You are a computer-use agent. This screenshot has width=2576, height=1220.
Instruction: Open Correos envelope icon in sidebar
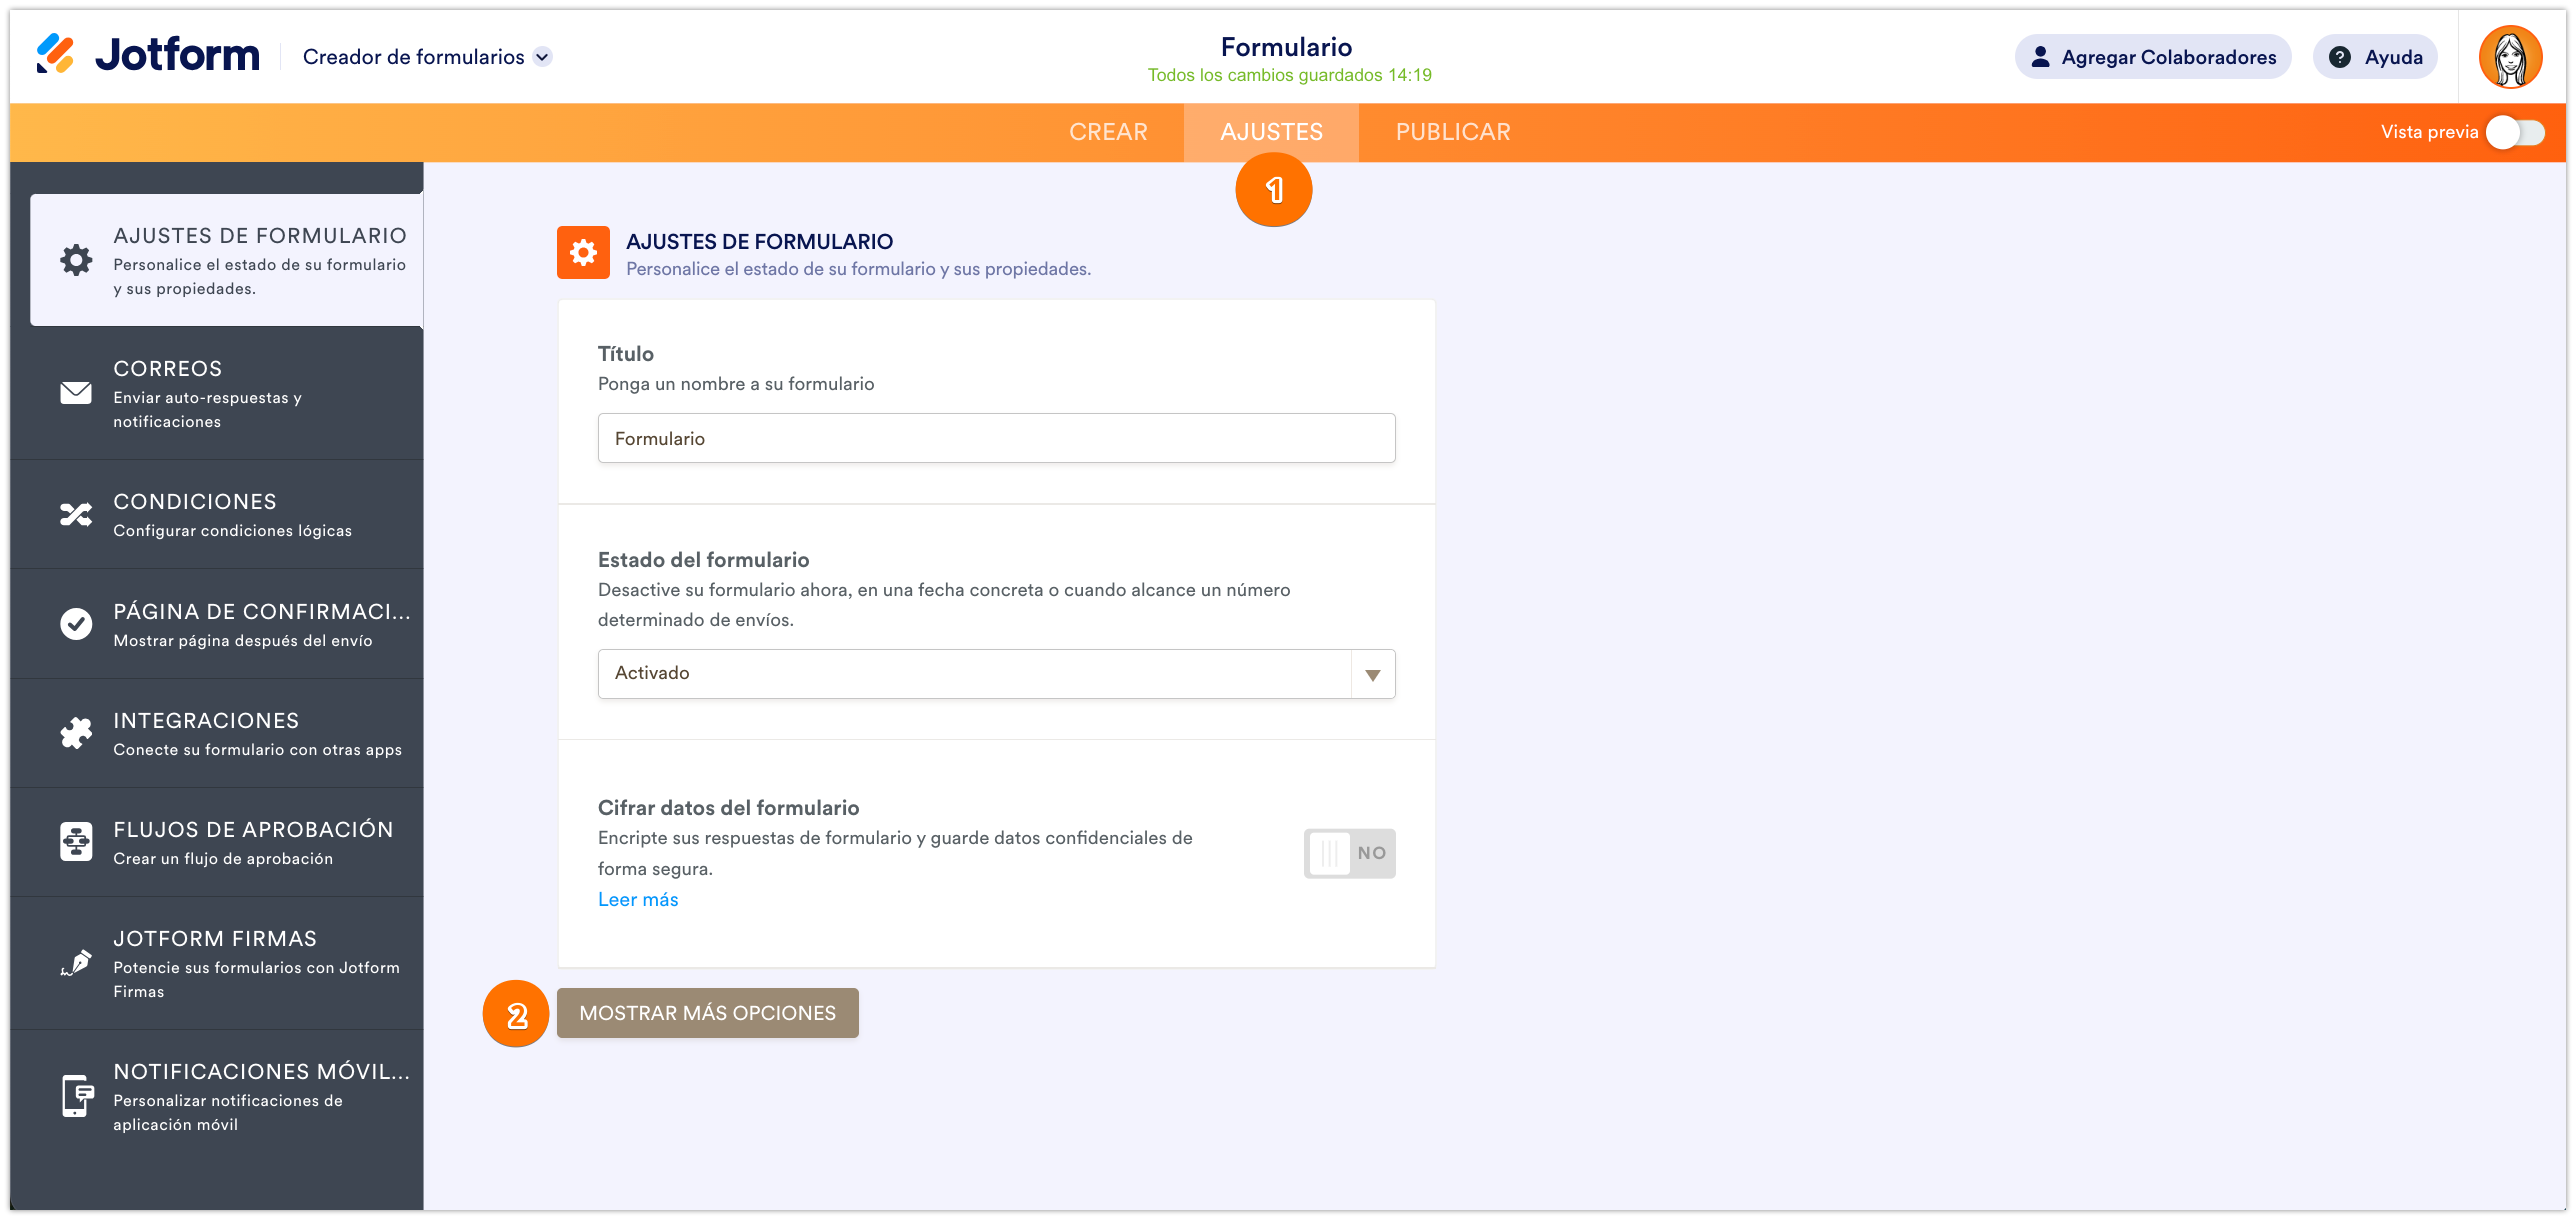coord(76,394)
